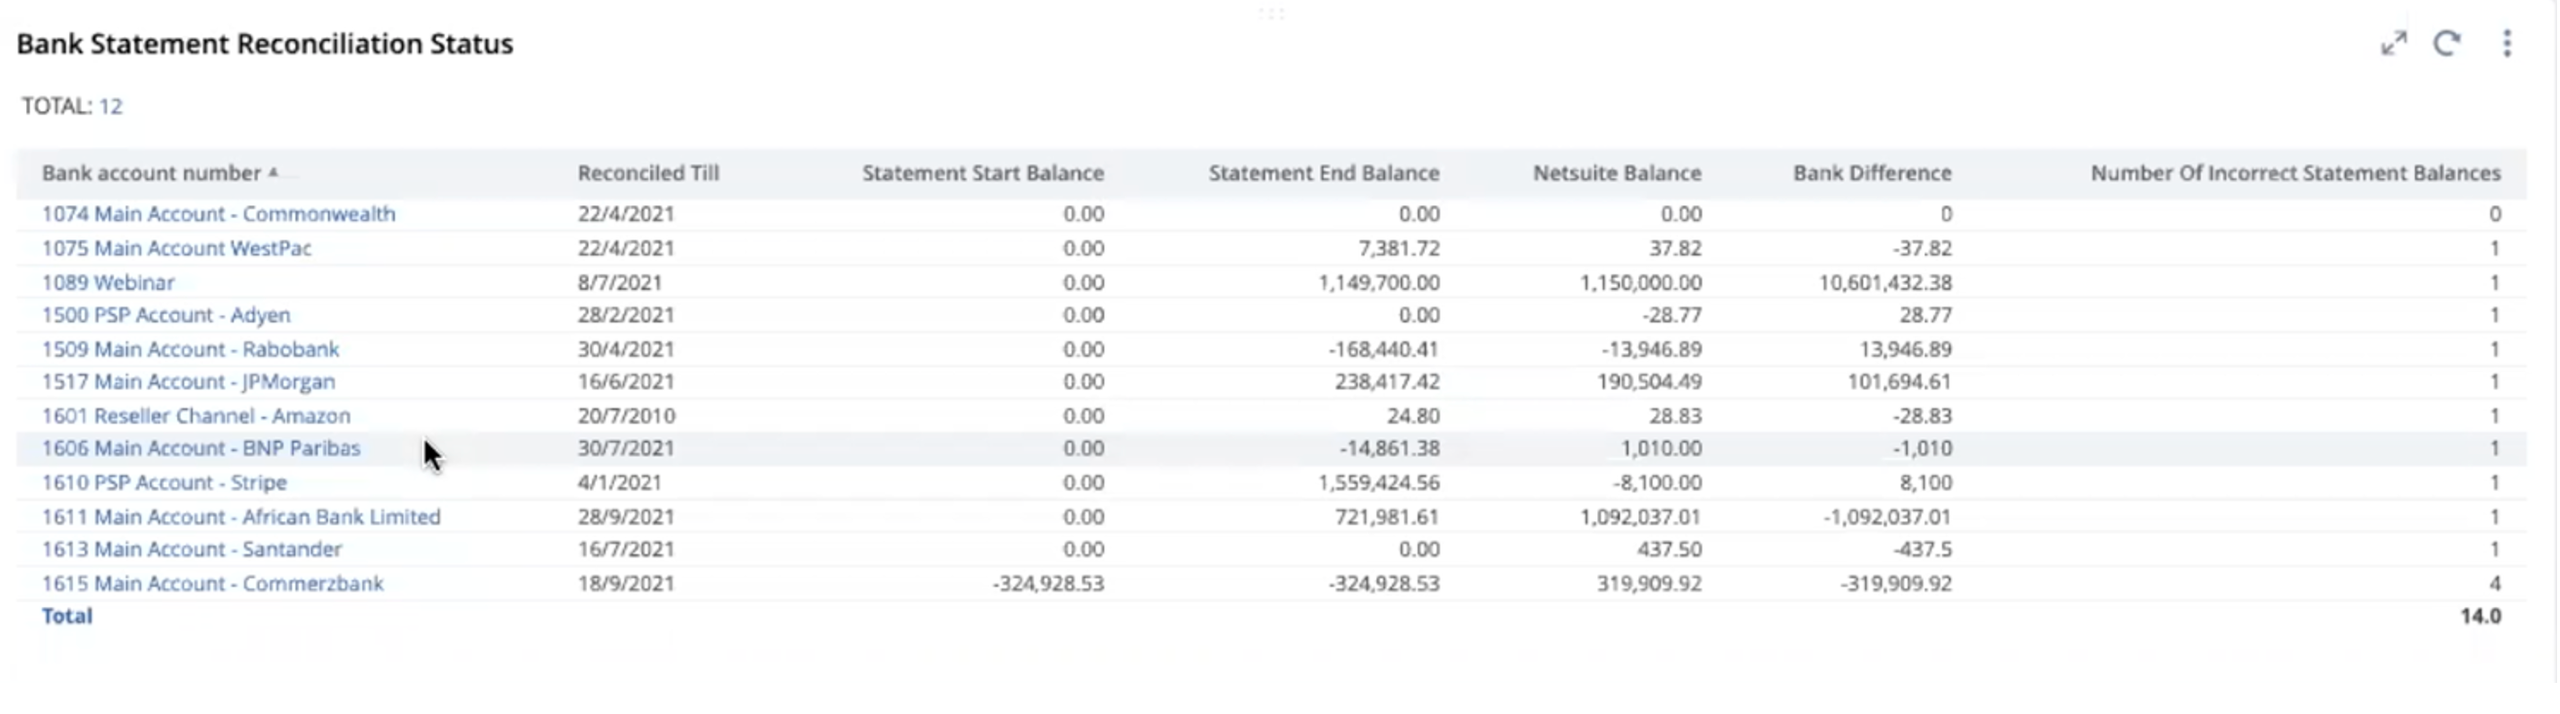Open 1610 PSP Account - Stripe

pos(164,482)
